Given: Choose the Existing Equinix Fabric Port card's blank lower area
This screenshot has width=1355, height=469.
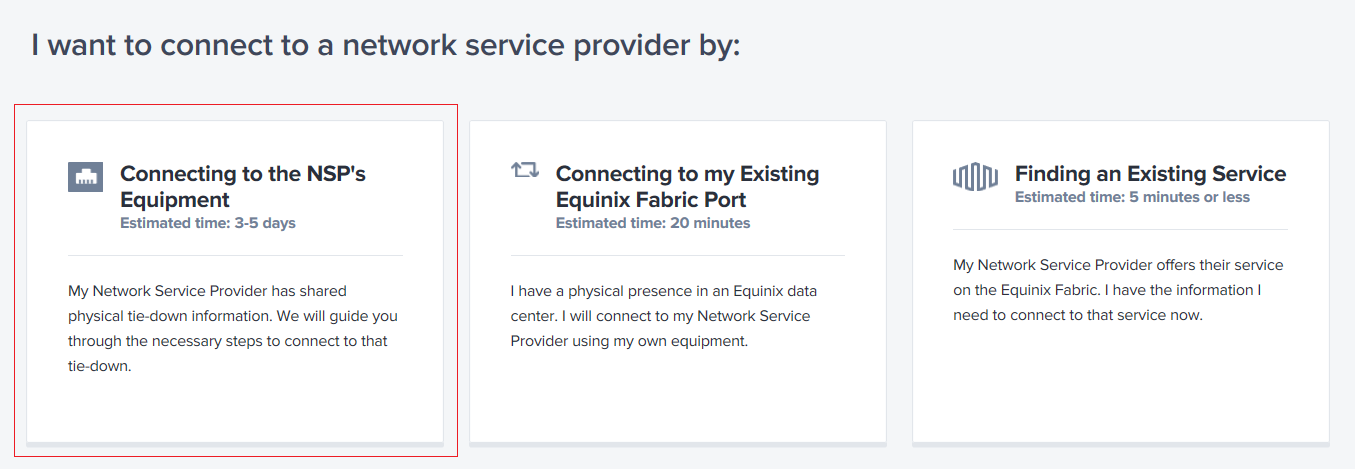Looking at the screenshot, I should pyautogui.click(x=678, y=400).
